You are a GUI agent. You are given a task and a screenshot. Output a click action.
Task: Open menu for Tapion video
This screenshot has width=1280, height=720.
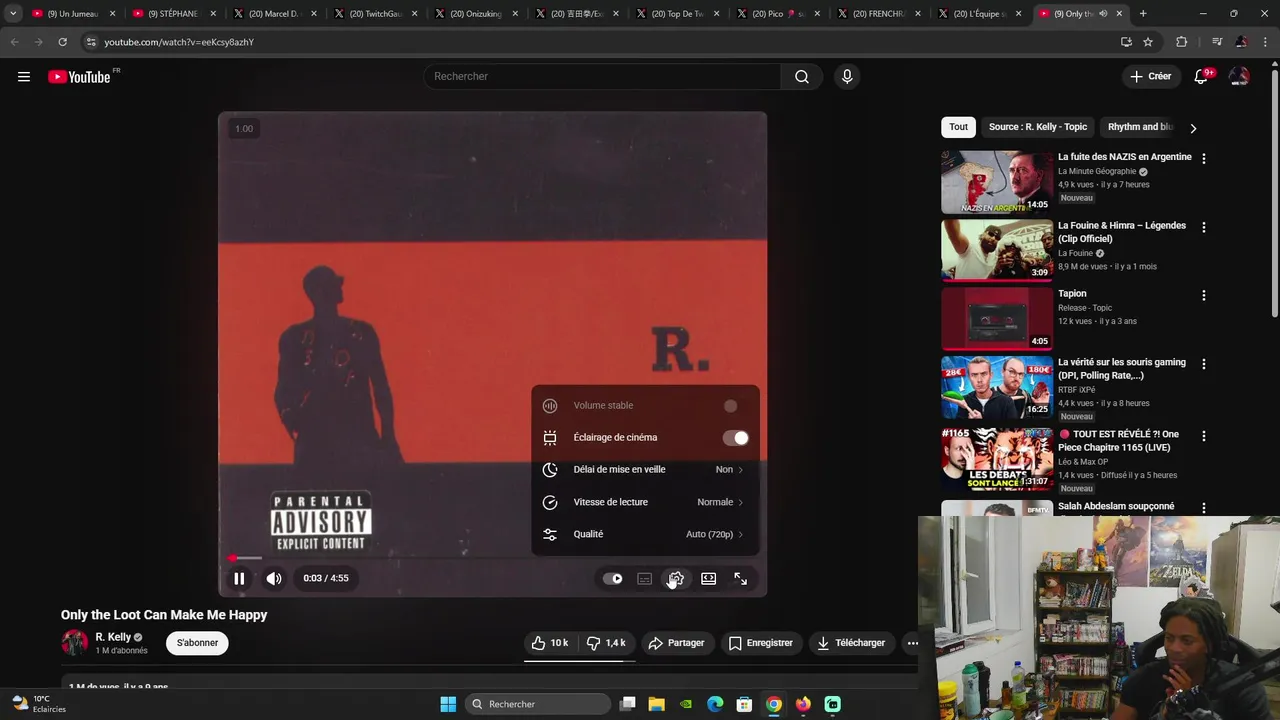(1203, 296)
